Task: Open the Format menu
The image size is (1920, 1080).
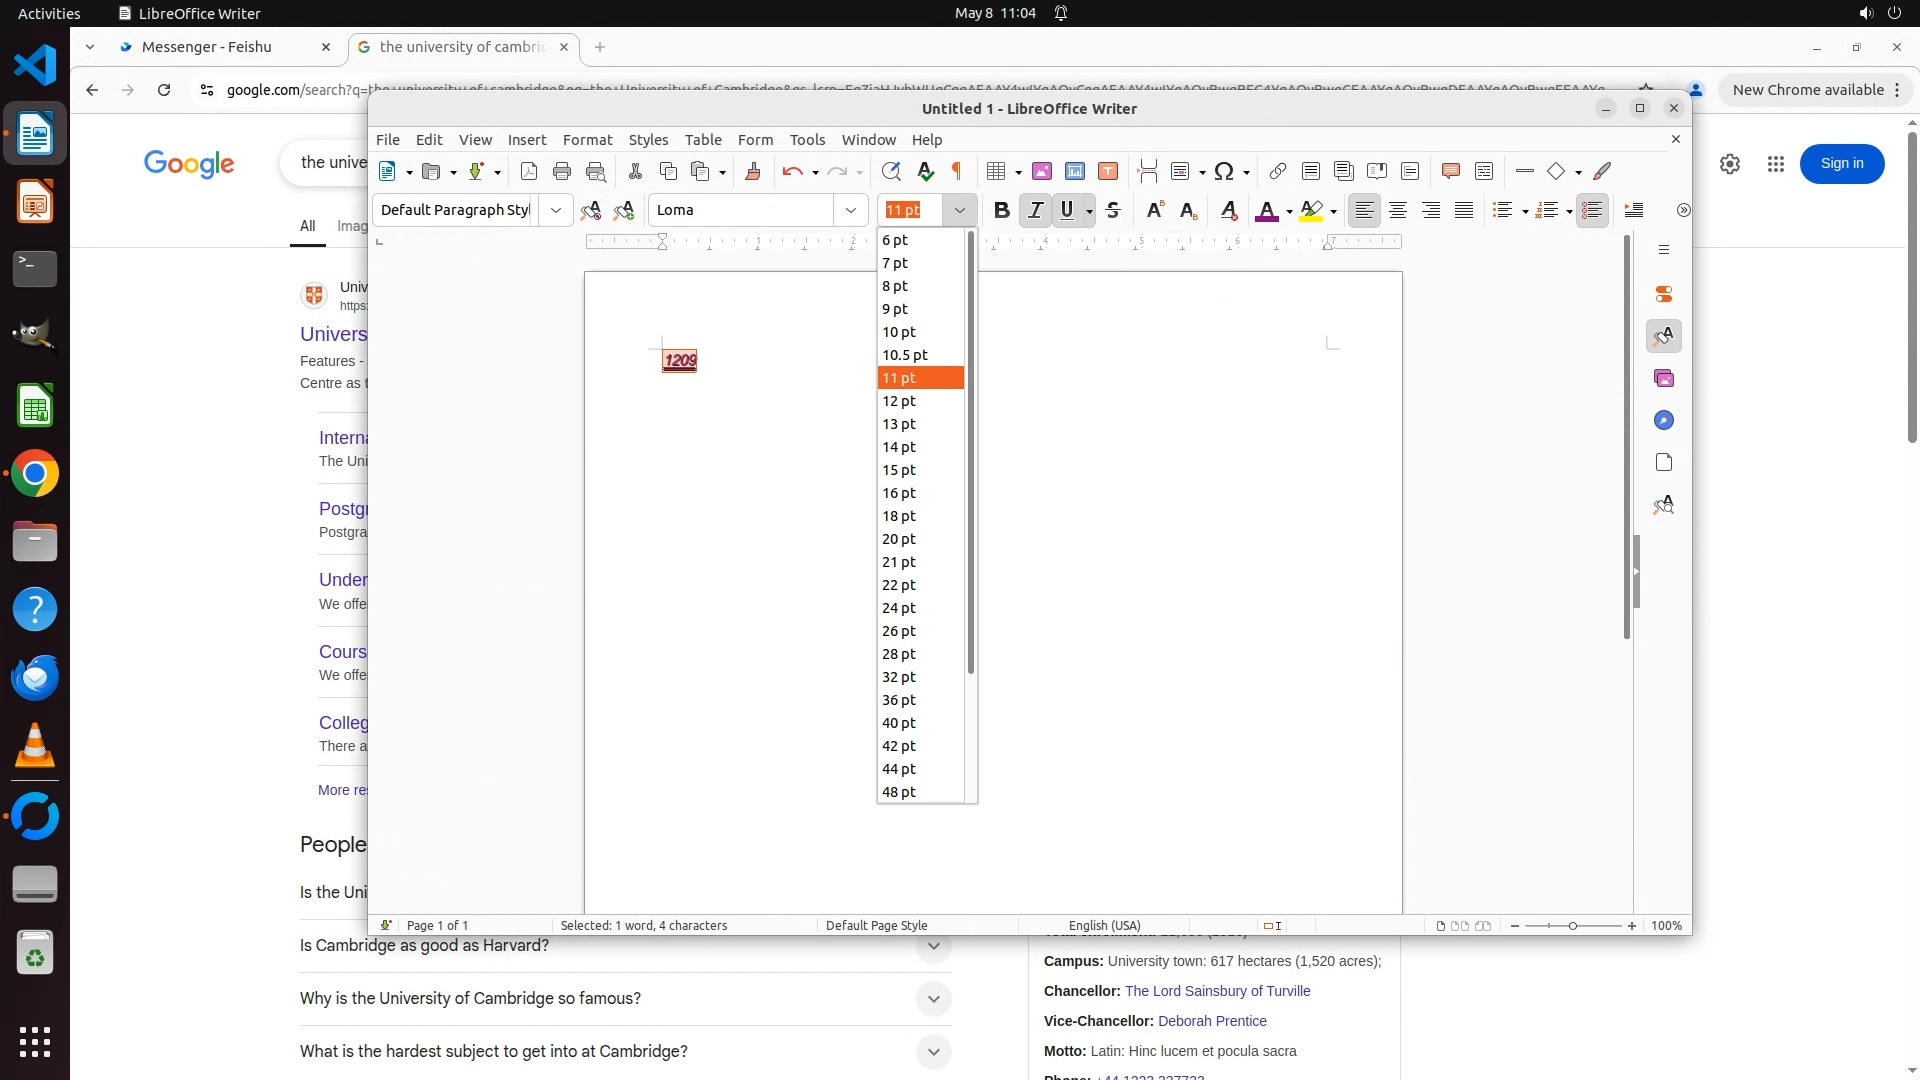Action: tap(587, 140)
